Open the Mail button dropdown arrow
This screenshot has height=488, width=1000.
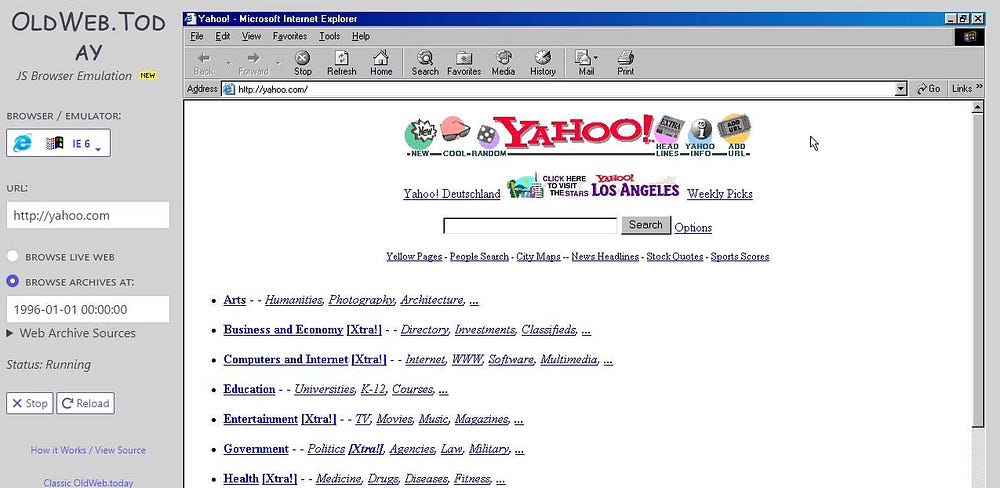596,57
